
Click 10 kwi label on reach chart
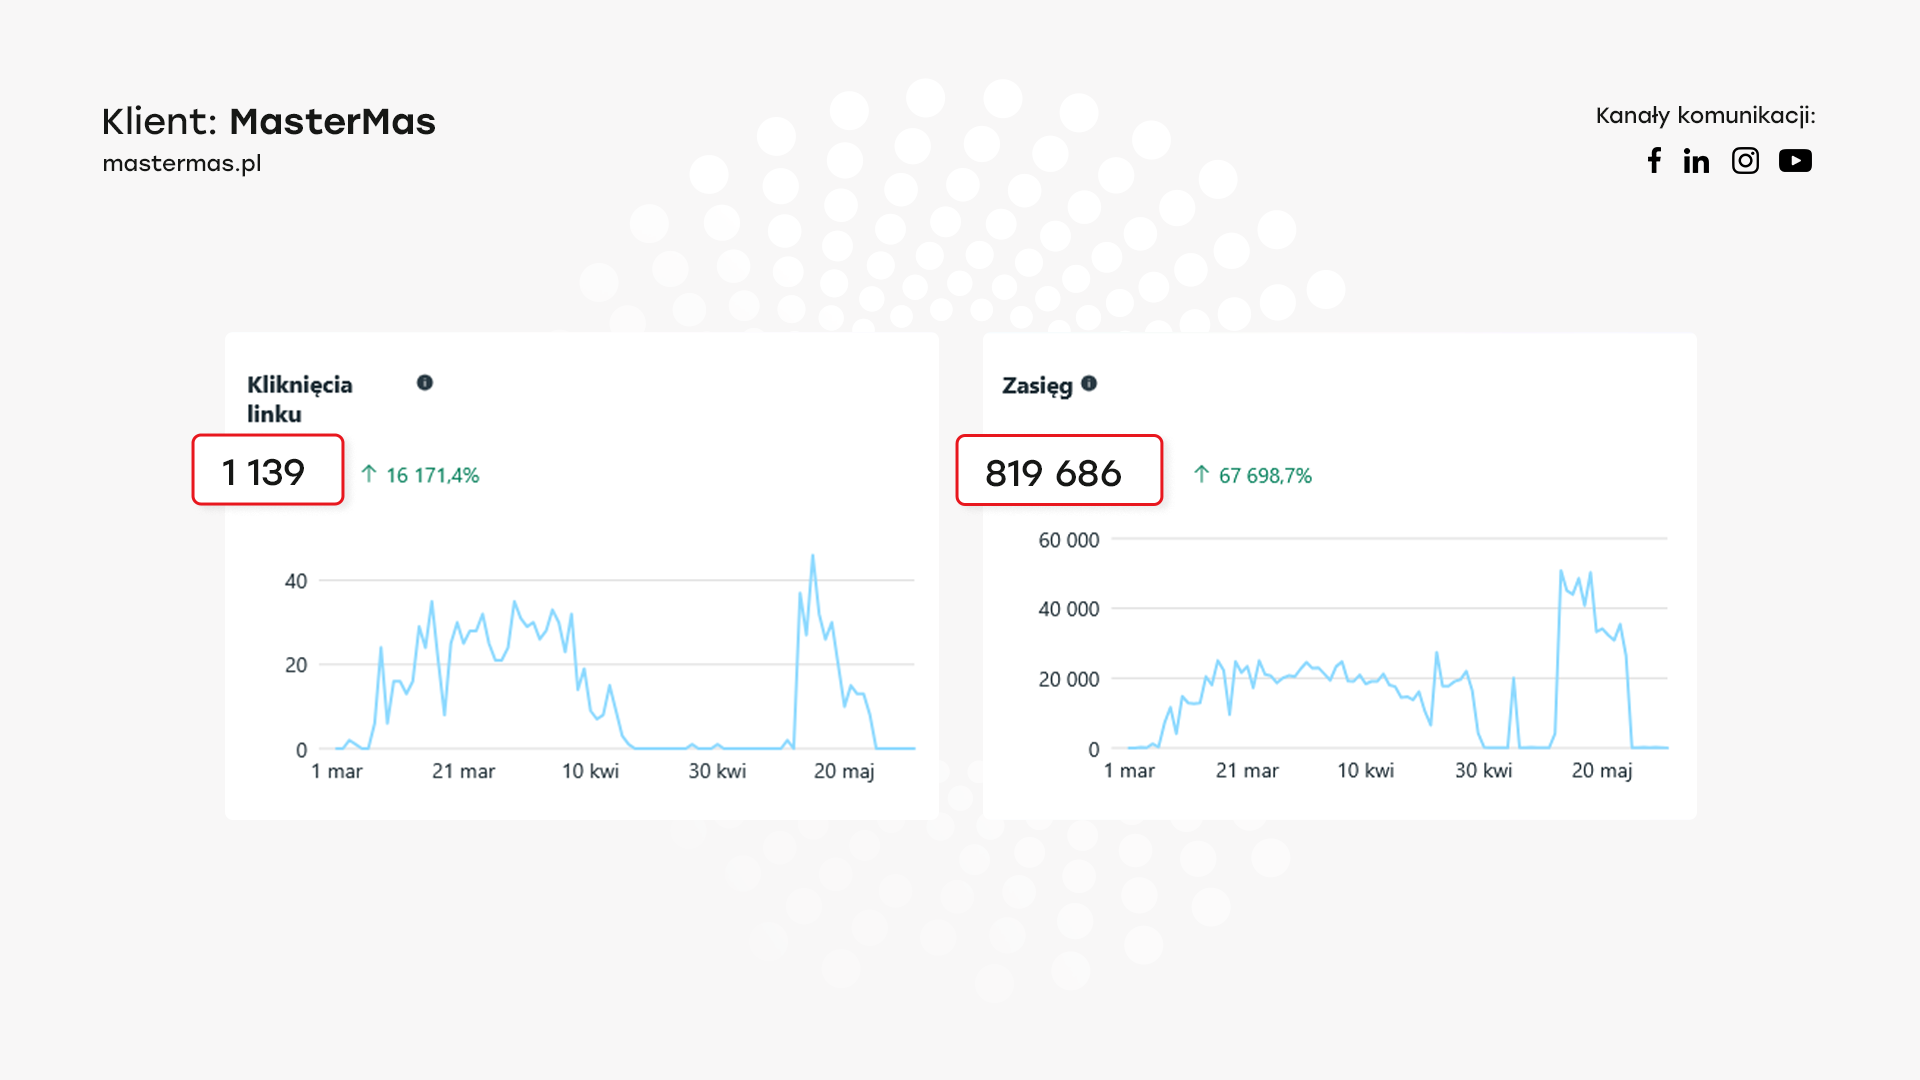click(x=1365, y=770)
